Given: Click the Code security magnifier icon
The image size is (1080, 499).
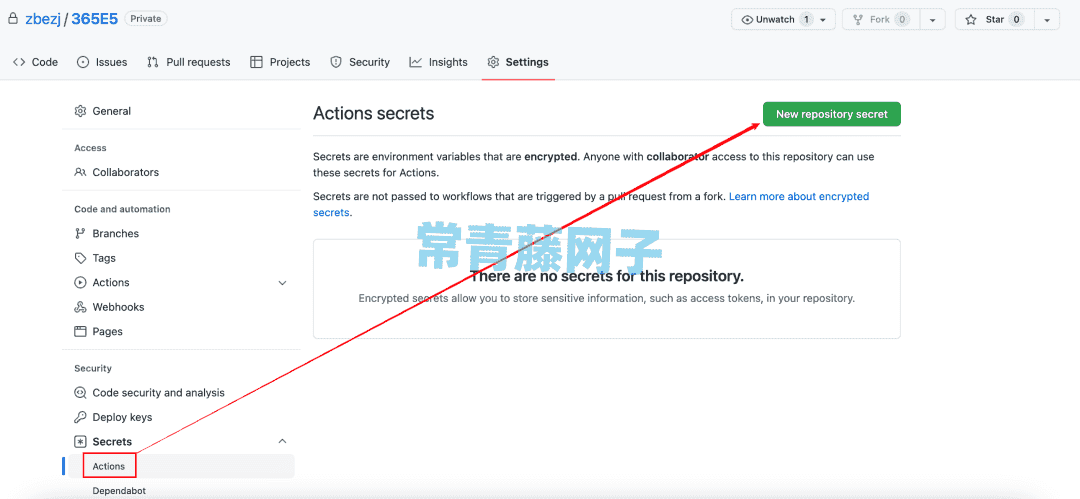Looking at the screenshot, I should tap(80, 393).
